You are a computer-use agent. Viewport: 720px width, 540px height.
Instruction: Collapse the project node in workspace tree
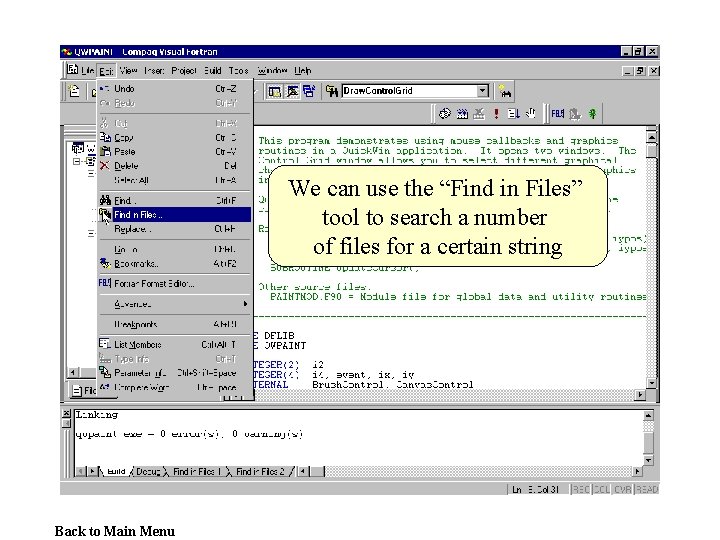[77, 161]
